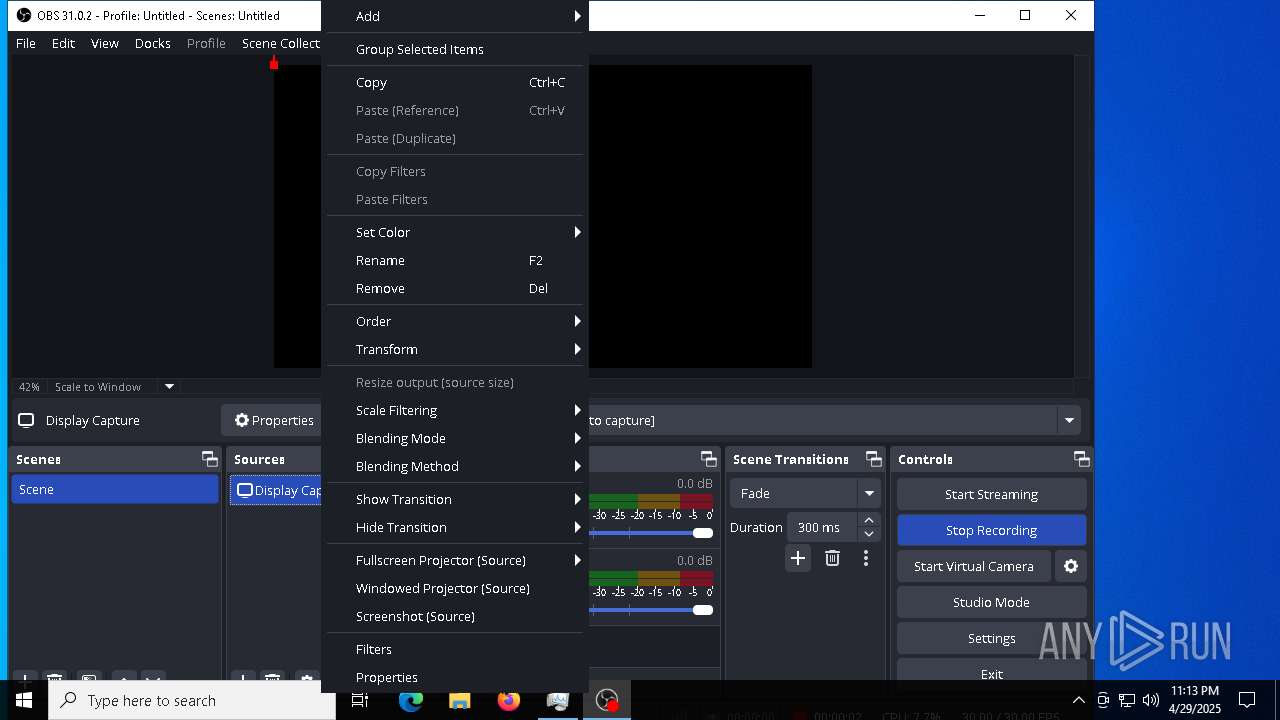Open the Docks menu

[x=153, y=43]
